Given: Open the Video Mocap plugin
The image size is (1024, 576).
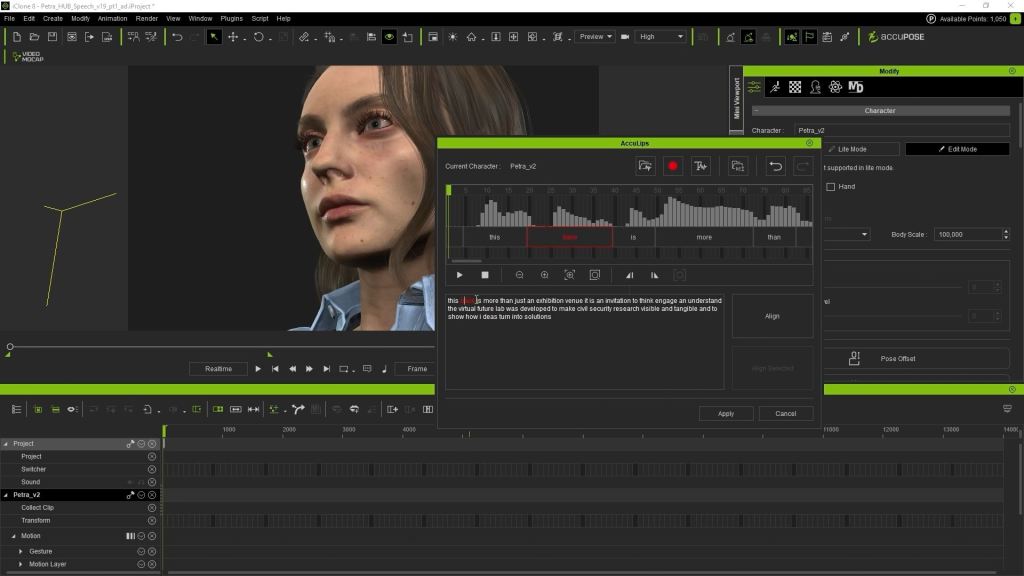Looking at the screenshot, I should click(27, 57).
